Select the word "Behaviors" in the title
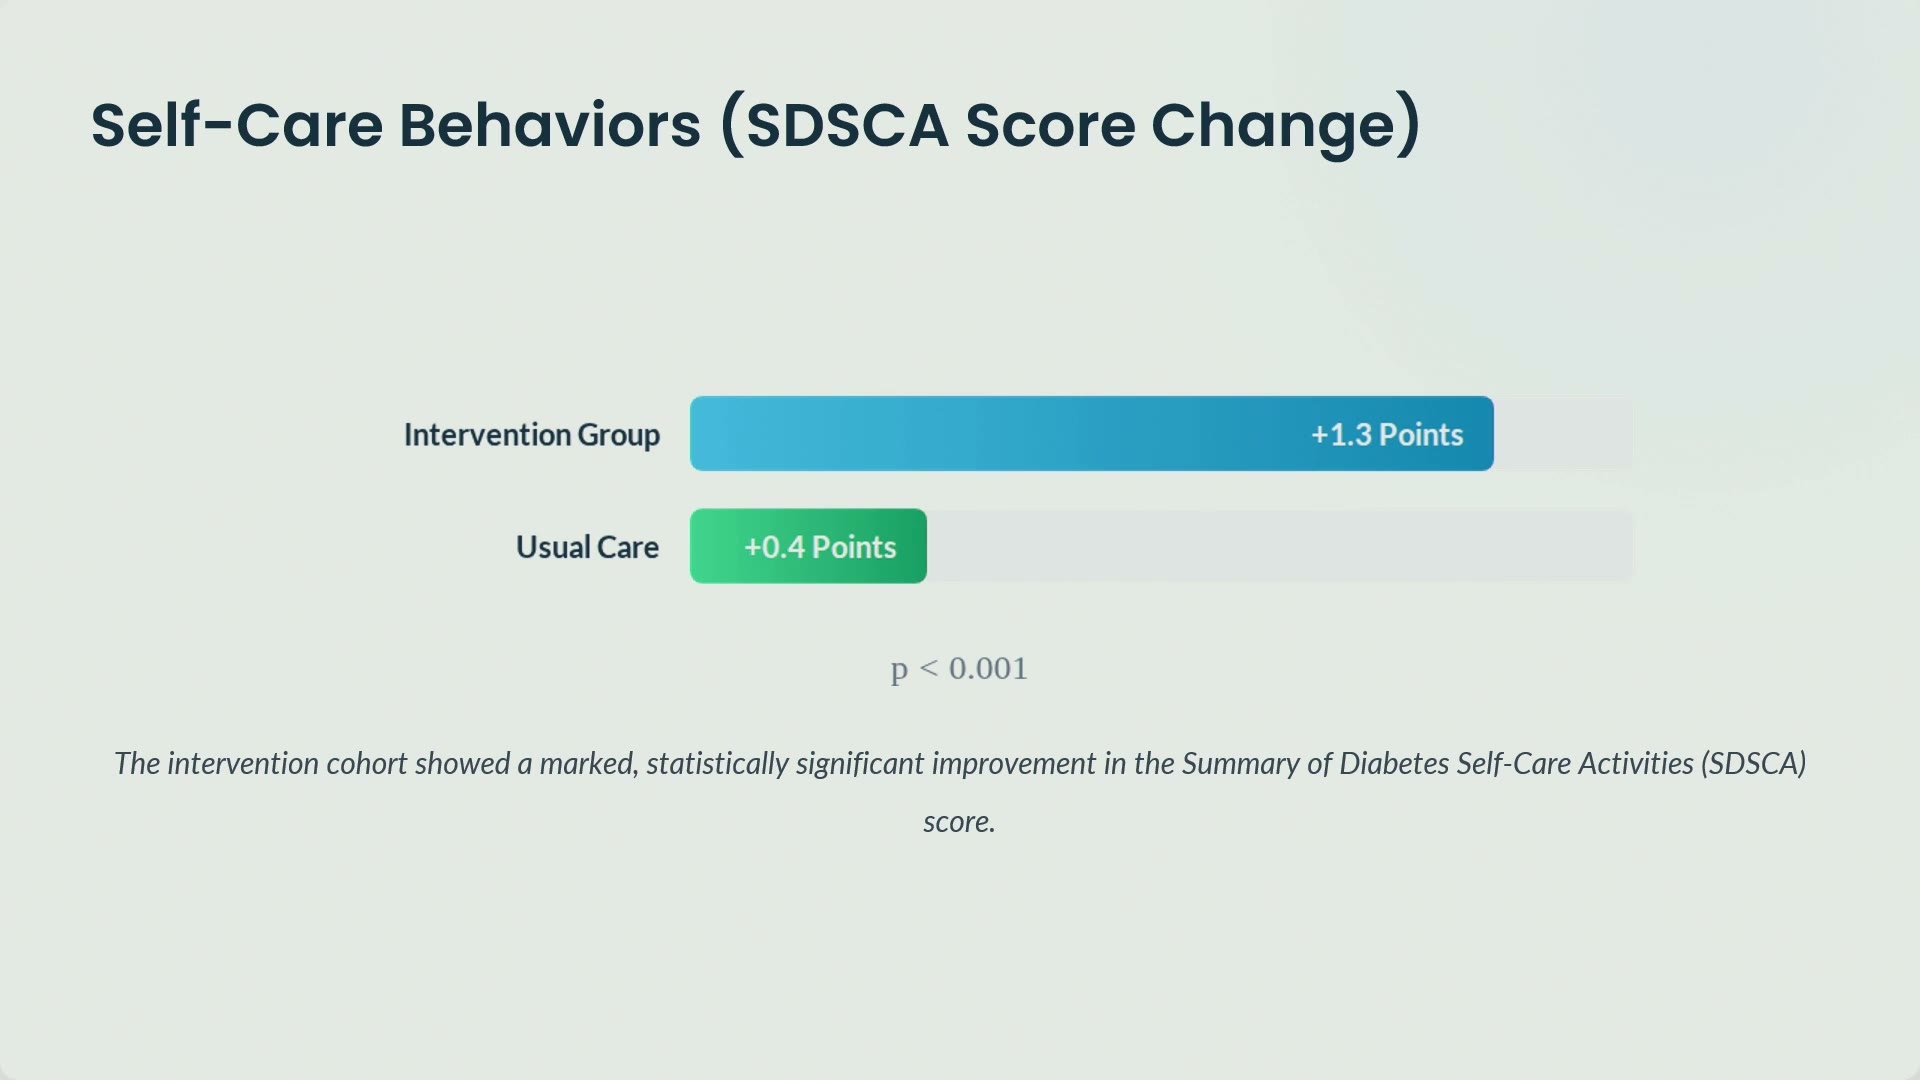This screenshot has height=1080, width=1920. pos(550,125)
